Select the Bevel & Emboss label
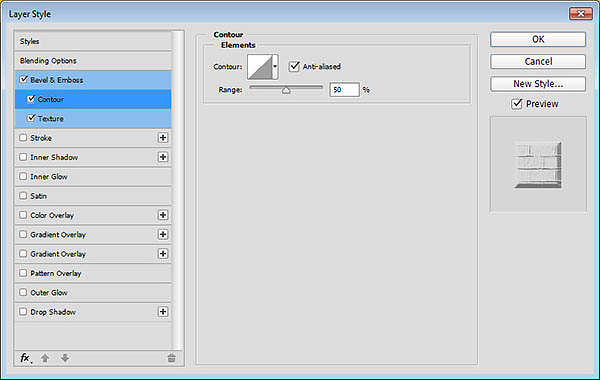This screenshot has width=600, height=380. [x=57, y=80]
